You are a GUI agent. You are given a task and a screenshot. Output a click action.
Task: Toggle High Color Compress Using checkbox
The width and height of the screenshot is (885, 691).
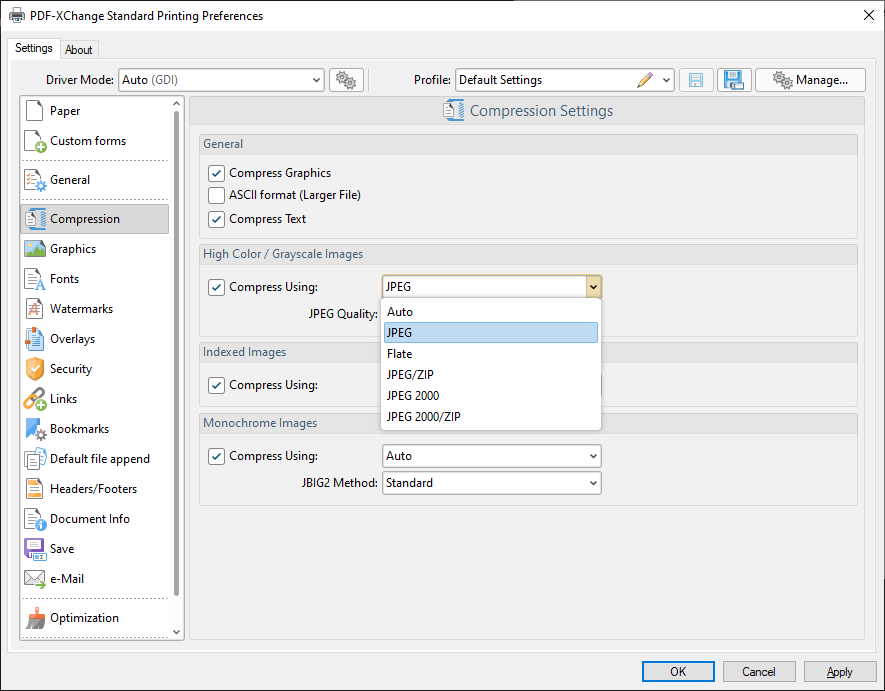(x=216, y=287)
